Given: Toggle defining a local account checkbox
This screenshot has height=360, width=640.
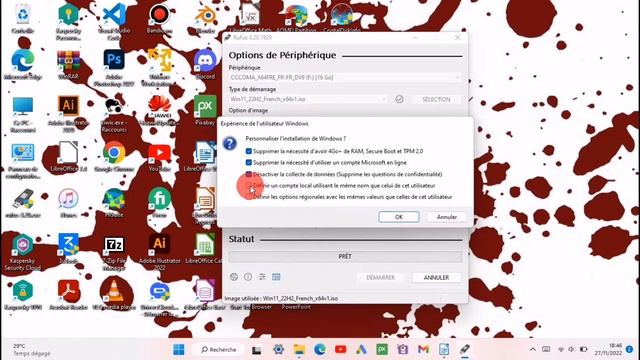Looking at the screenshot, I should point(249,185).
